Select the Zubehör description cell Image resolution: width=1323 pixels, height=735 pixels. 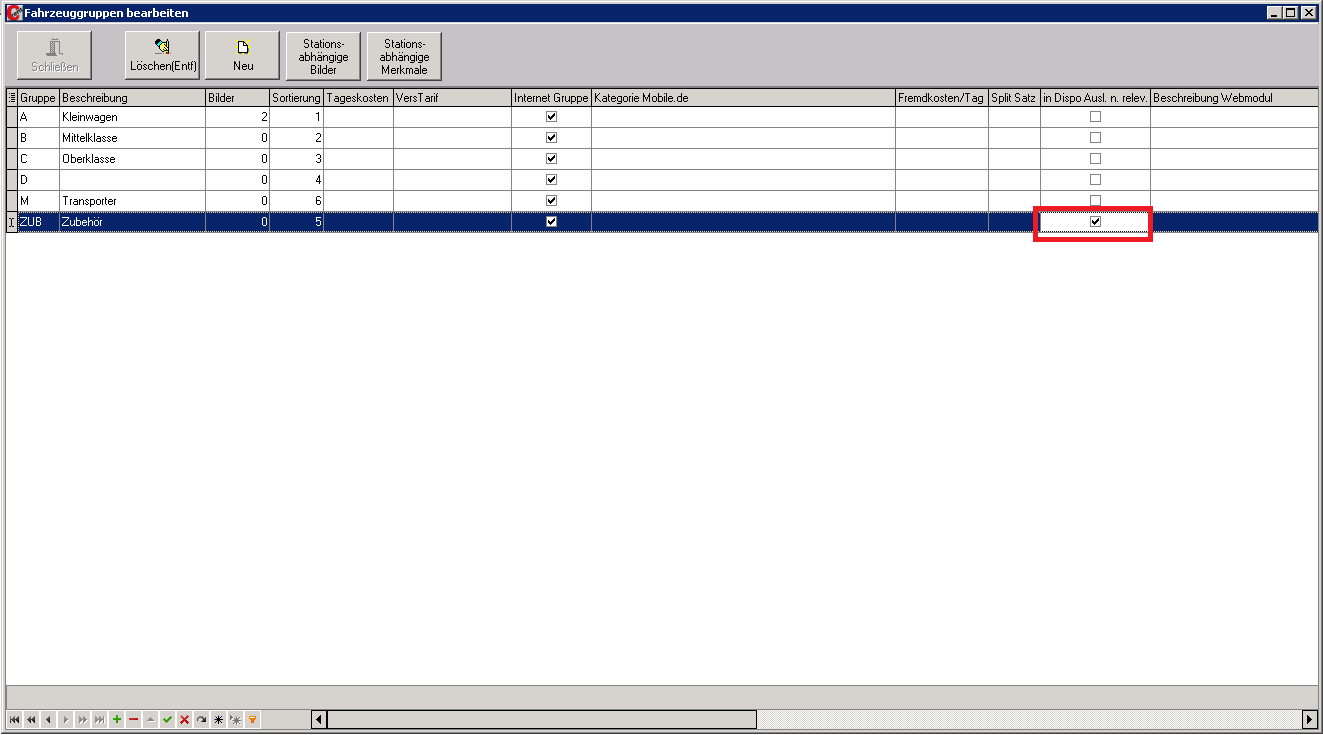tap(132, 222)
